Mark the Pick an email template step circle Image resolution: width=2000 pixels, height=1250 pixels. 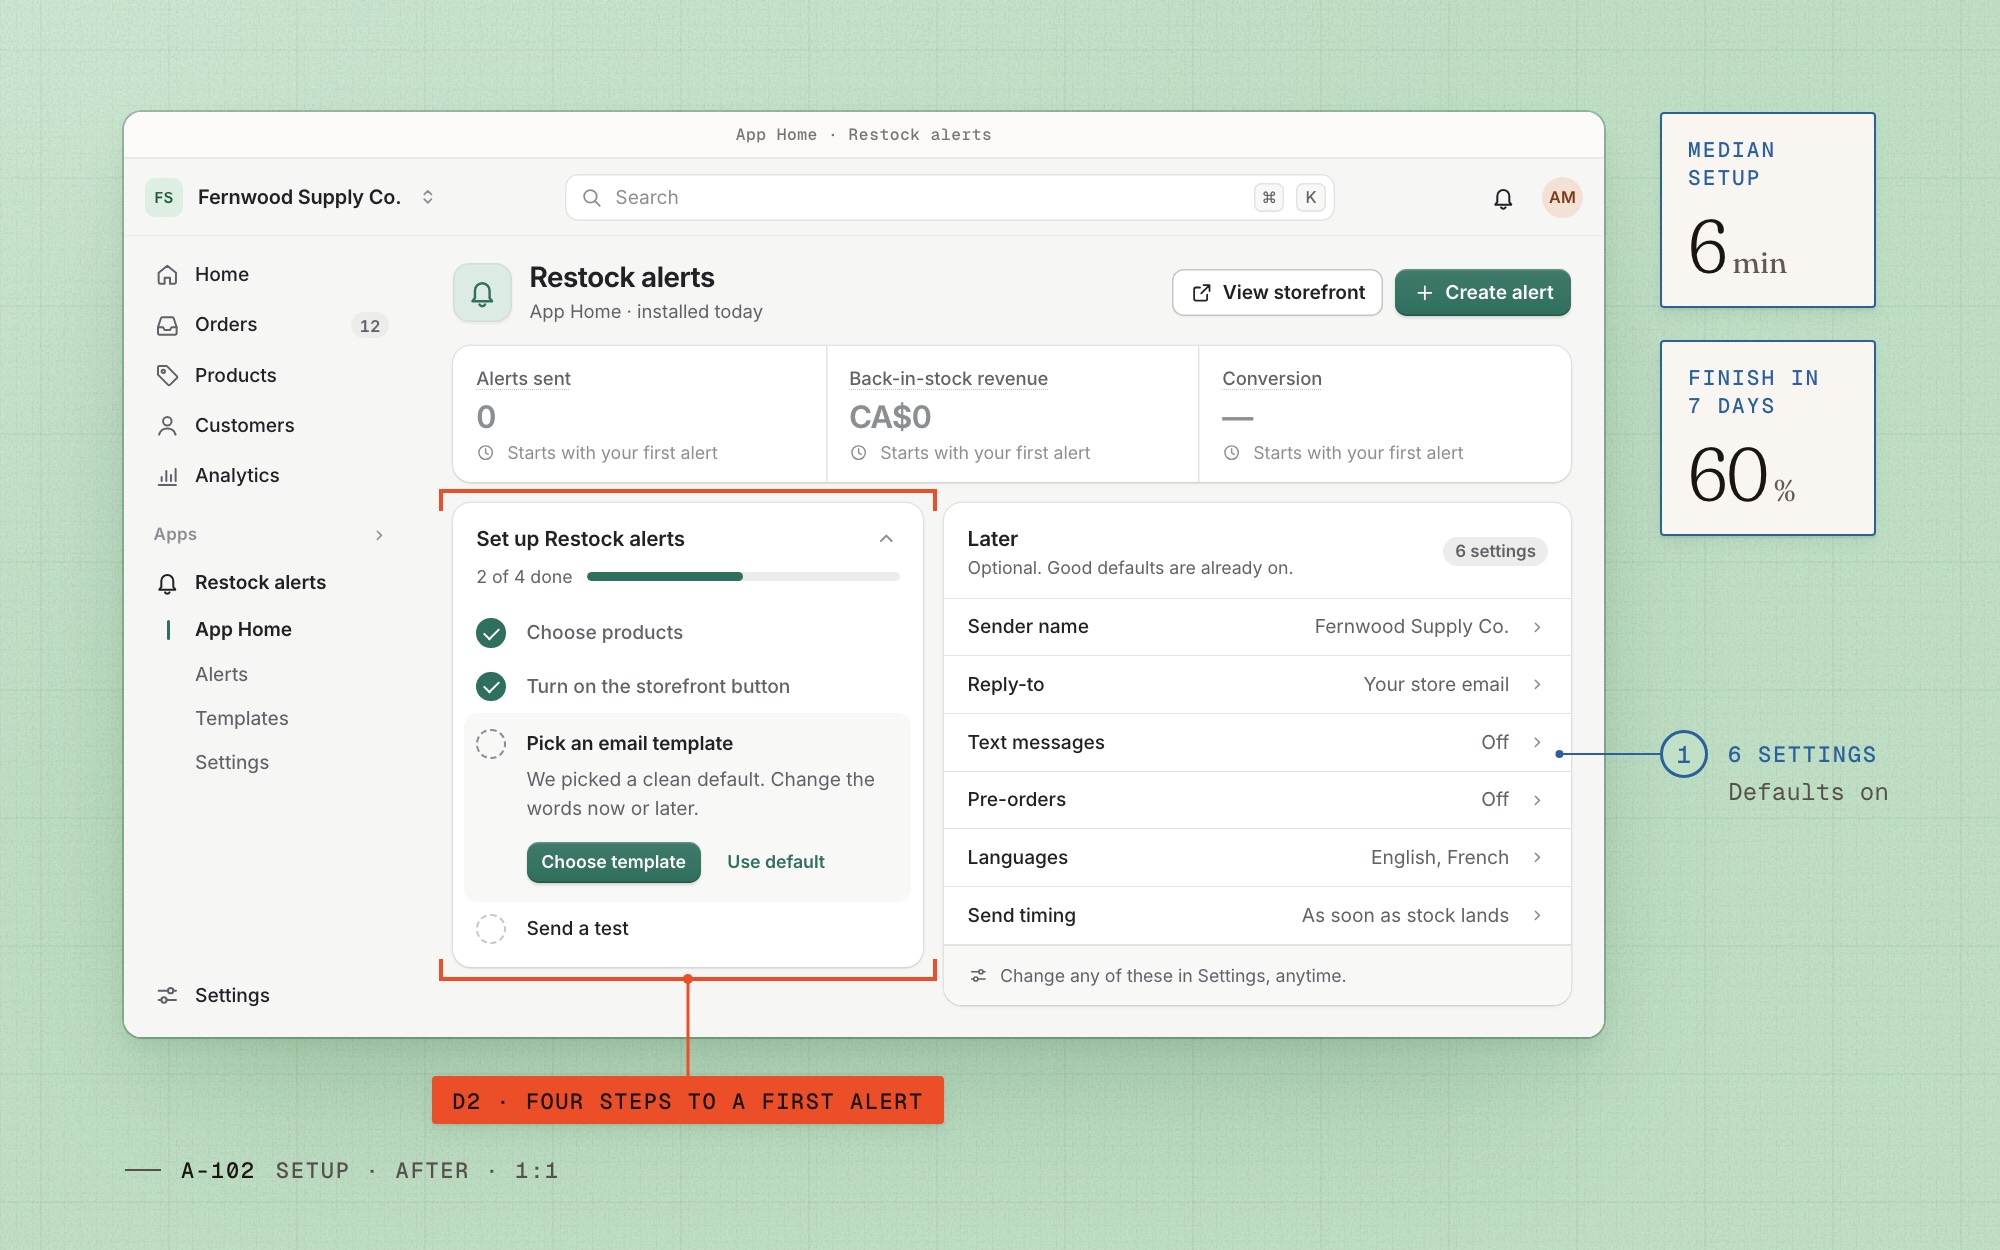[491, 743]
